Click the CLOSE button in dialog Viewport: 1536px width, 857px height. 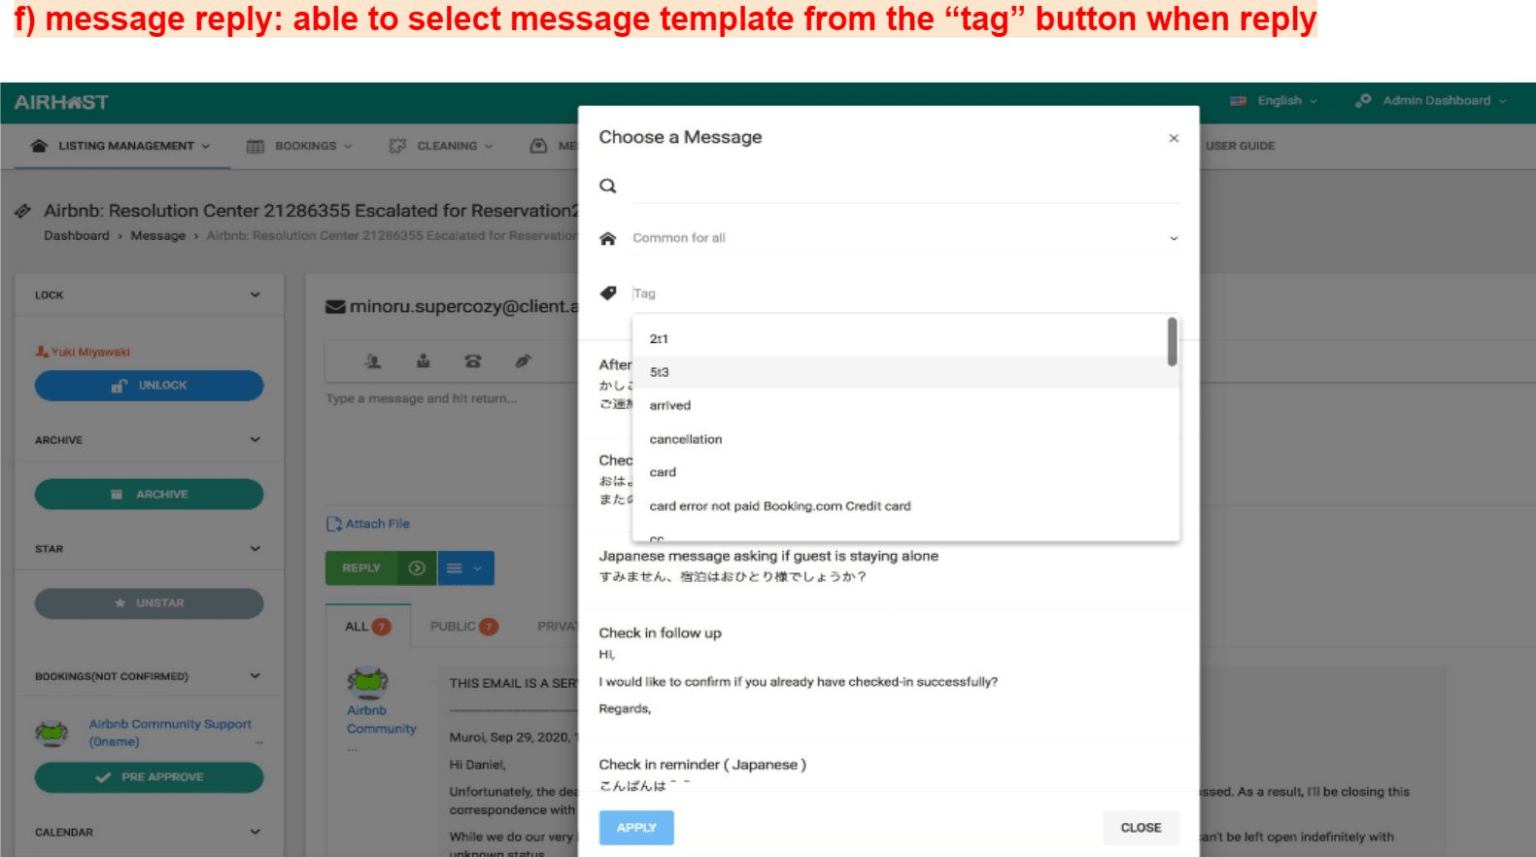tap(1141, 828)
